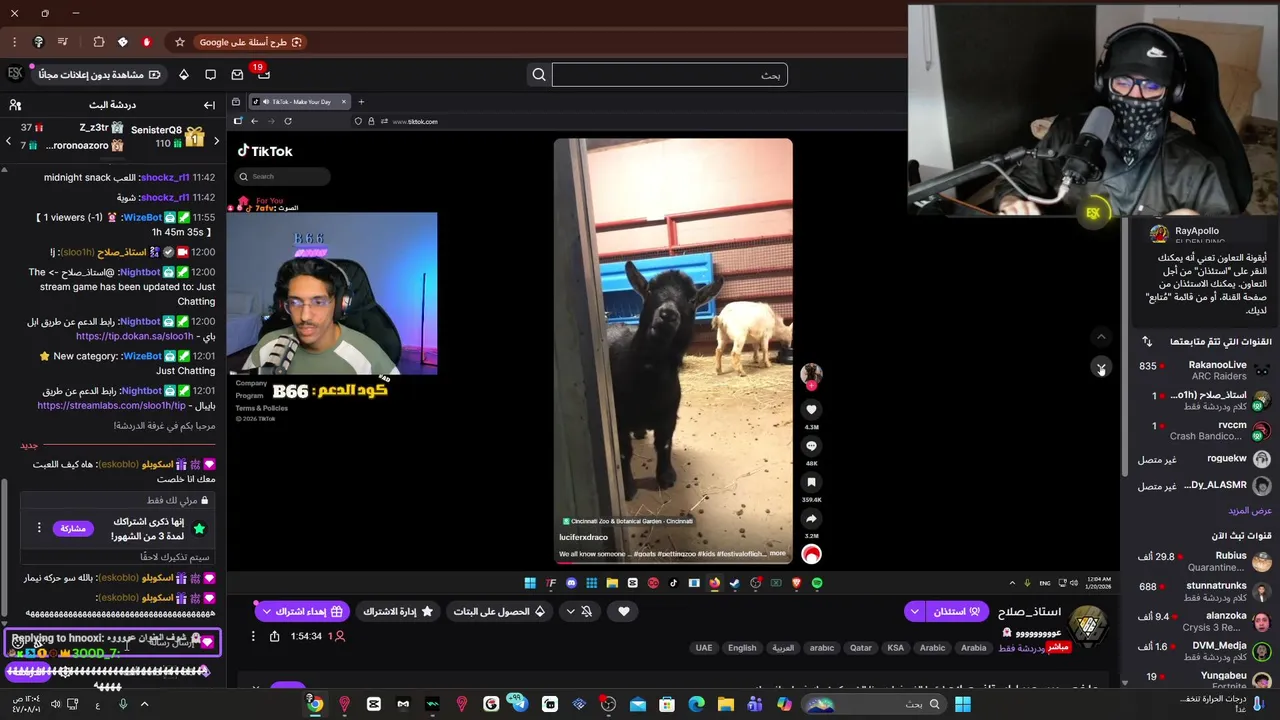Image resolution: width=1280 pixels, height=720 pixels.
Task: Open the streamlabs.com/sloo1h/tip link in chat
Action: [x=111, y=406]
